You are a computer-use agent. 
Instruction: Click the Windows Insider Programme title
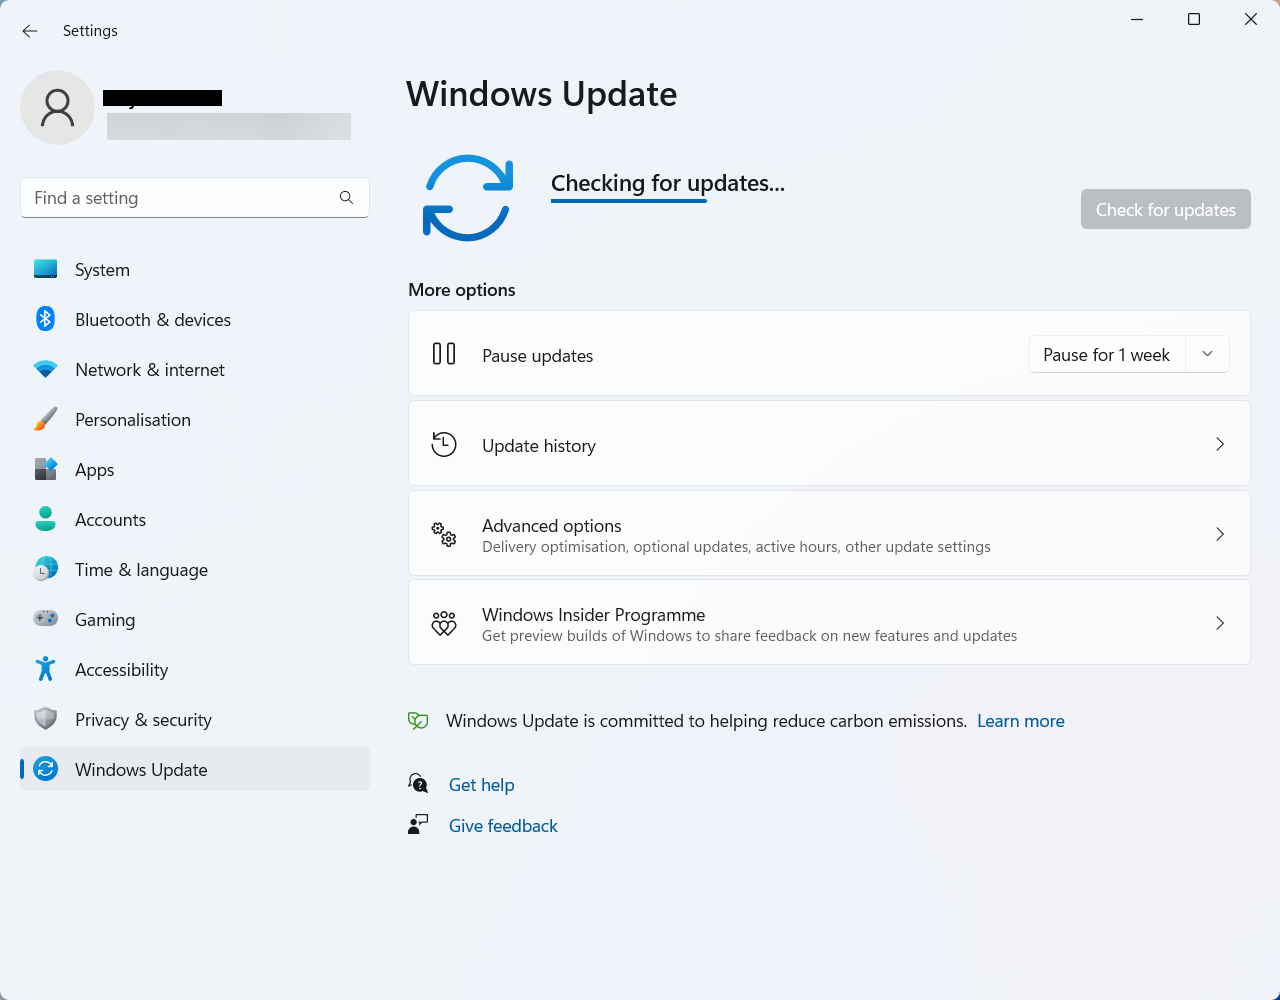[x=594, y=614]
